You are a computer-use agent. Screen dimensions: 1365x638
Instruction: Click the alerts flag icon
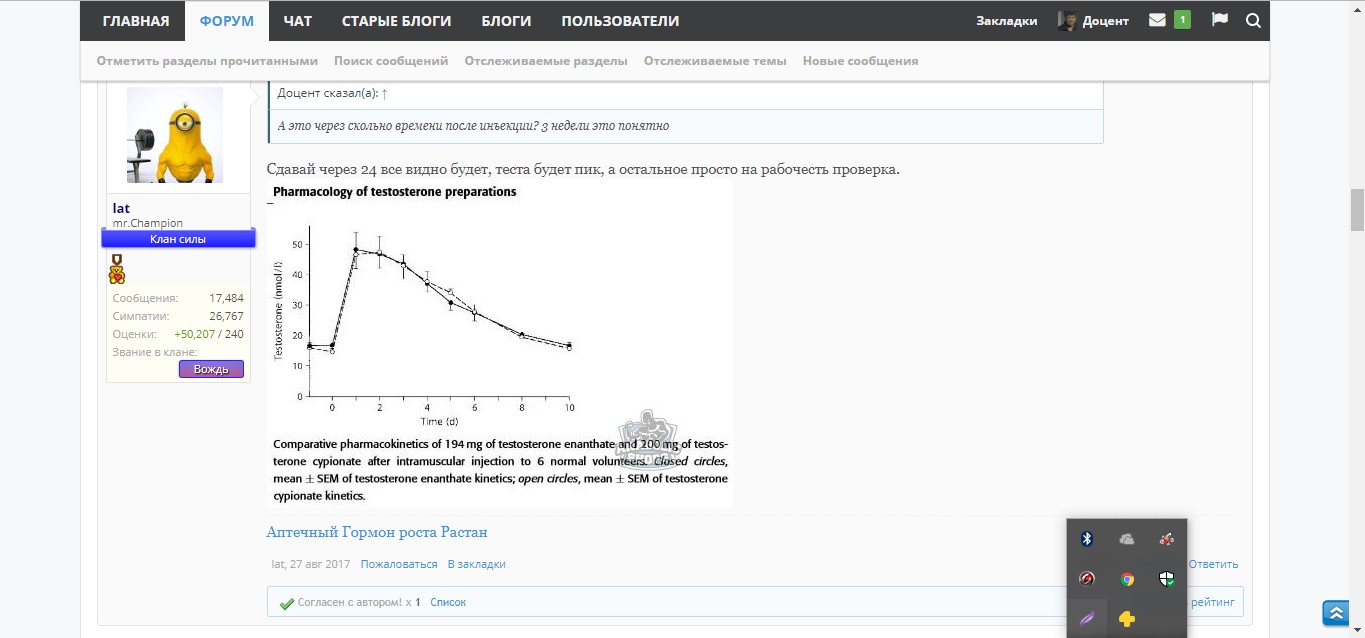pos(1219,20)
